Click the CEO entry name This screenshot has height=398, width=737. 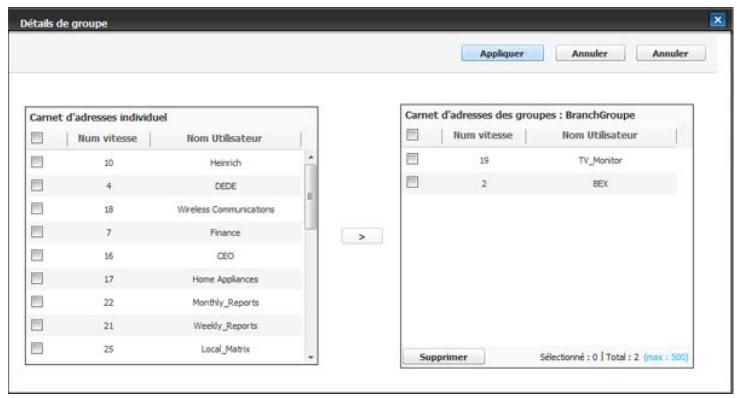pyautogui.click(x=225, y=256)
